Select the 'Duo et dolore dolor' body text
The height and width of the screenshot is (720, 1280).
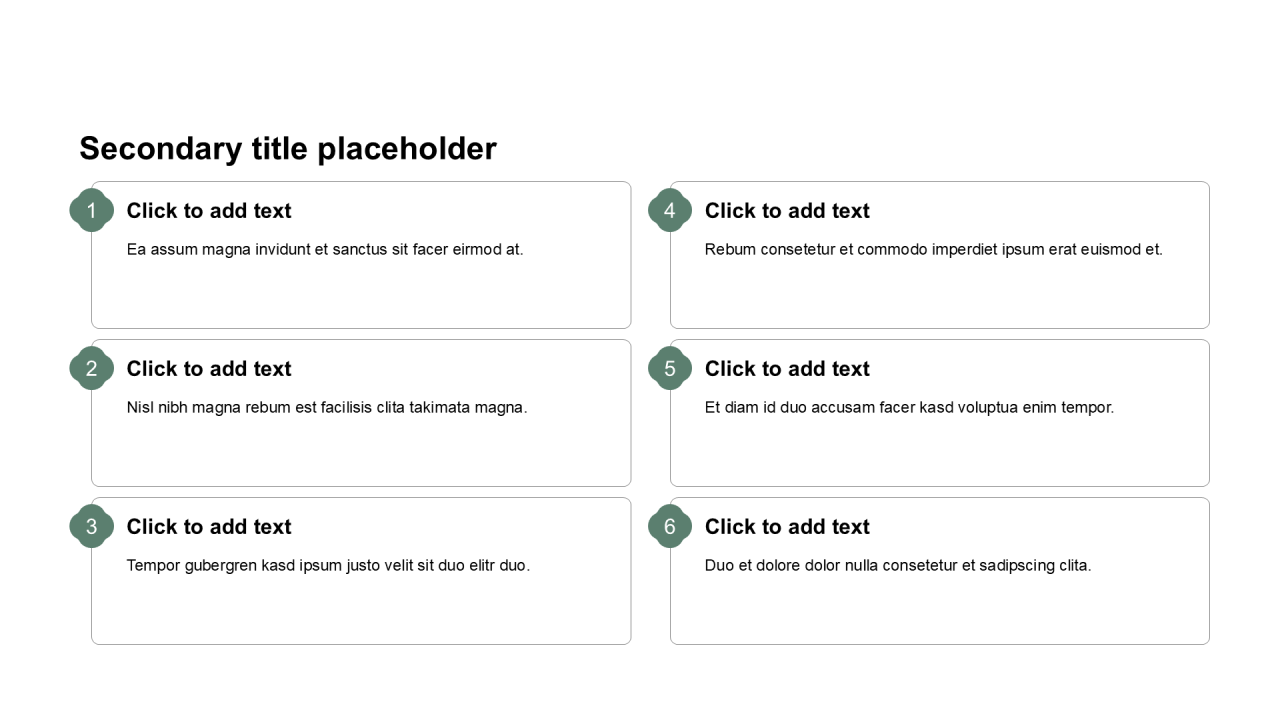pos(898,565)
